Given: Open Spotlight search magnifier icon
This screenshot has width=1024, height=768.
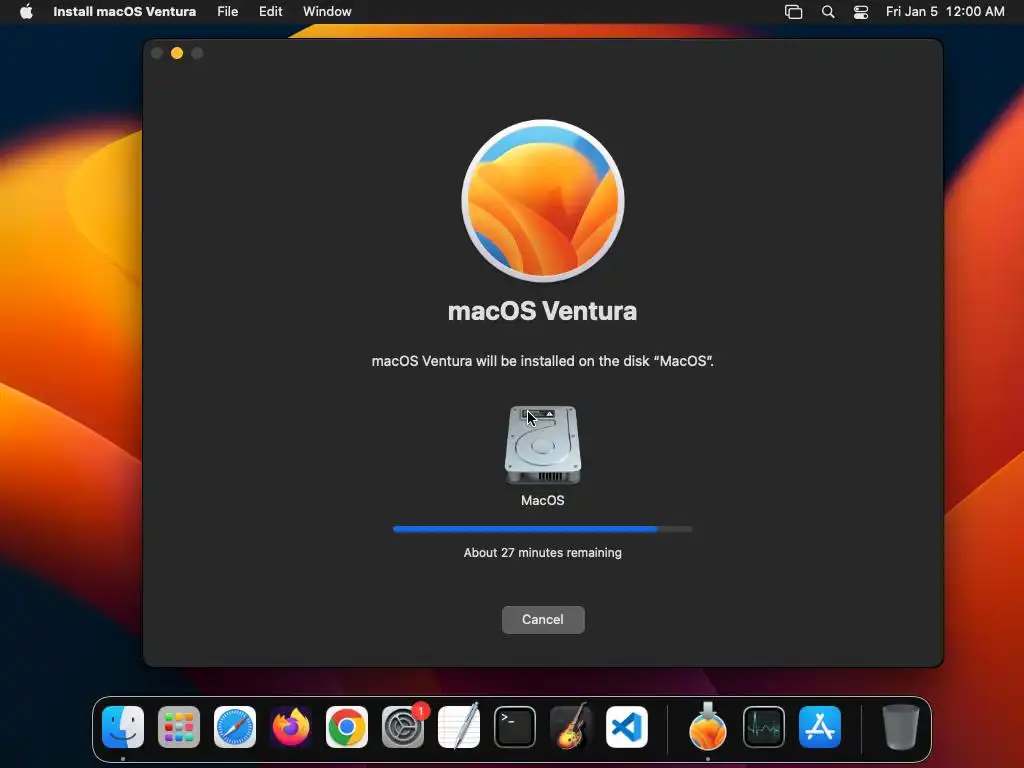Looking at the screenshot, I should (827, 12).
